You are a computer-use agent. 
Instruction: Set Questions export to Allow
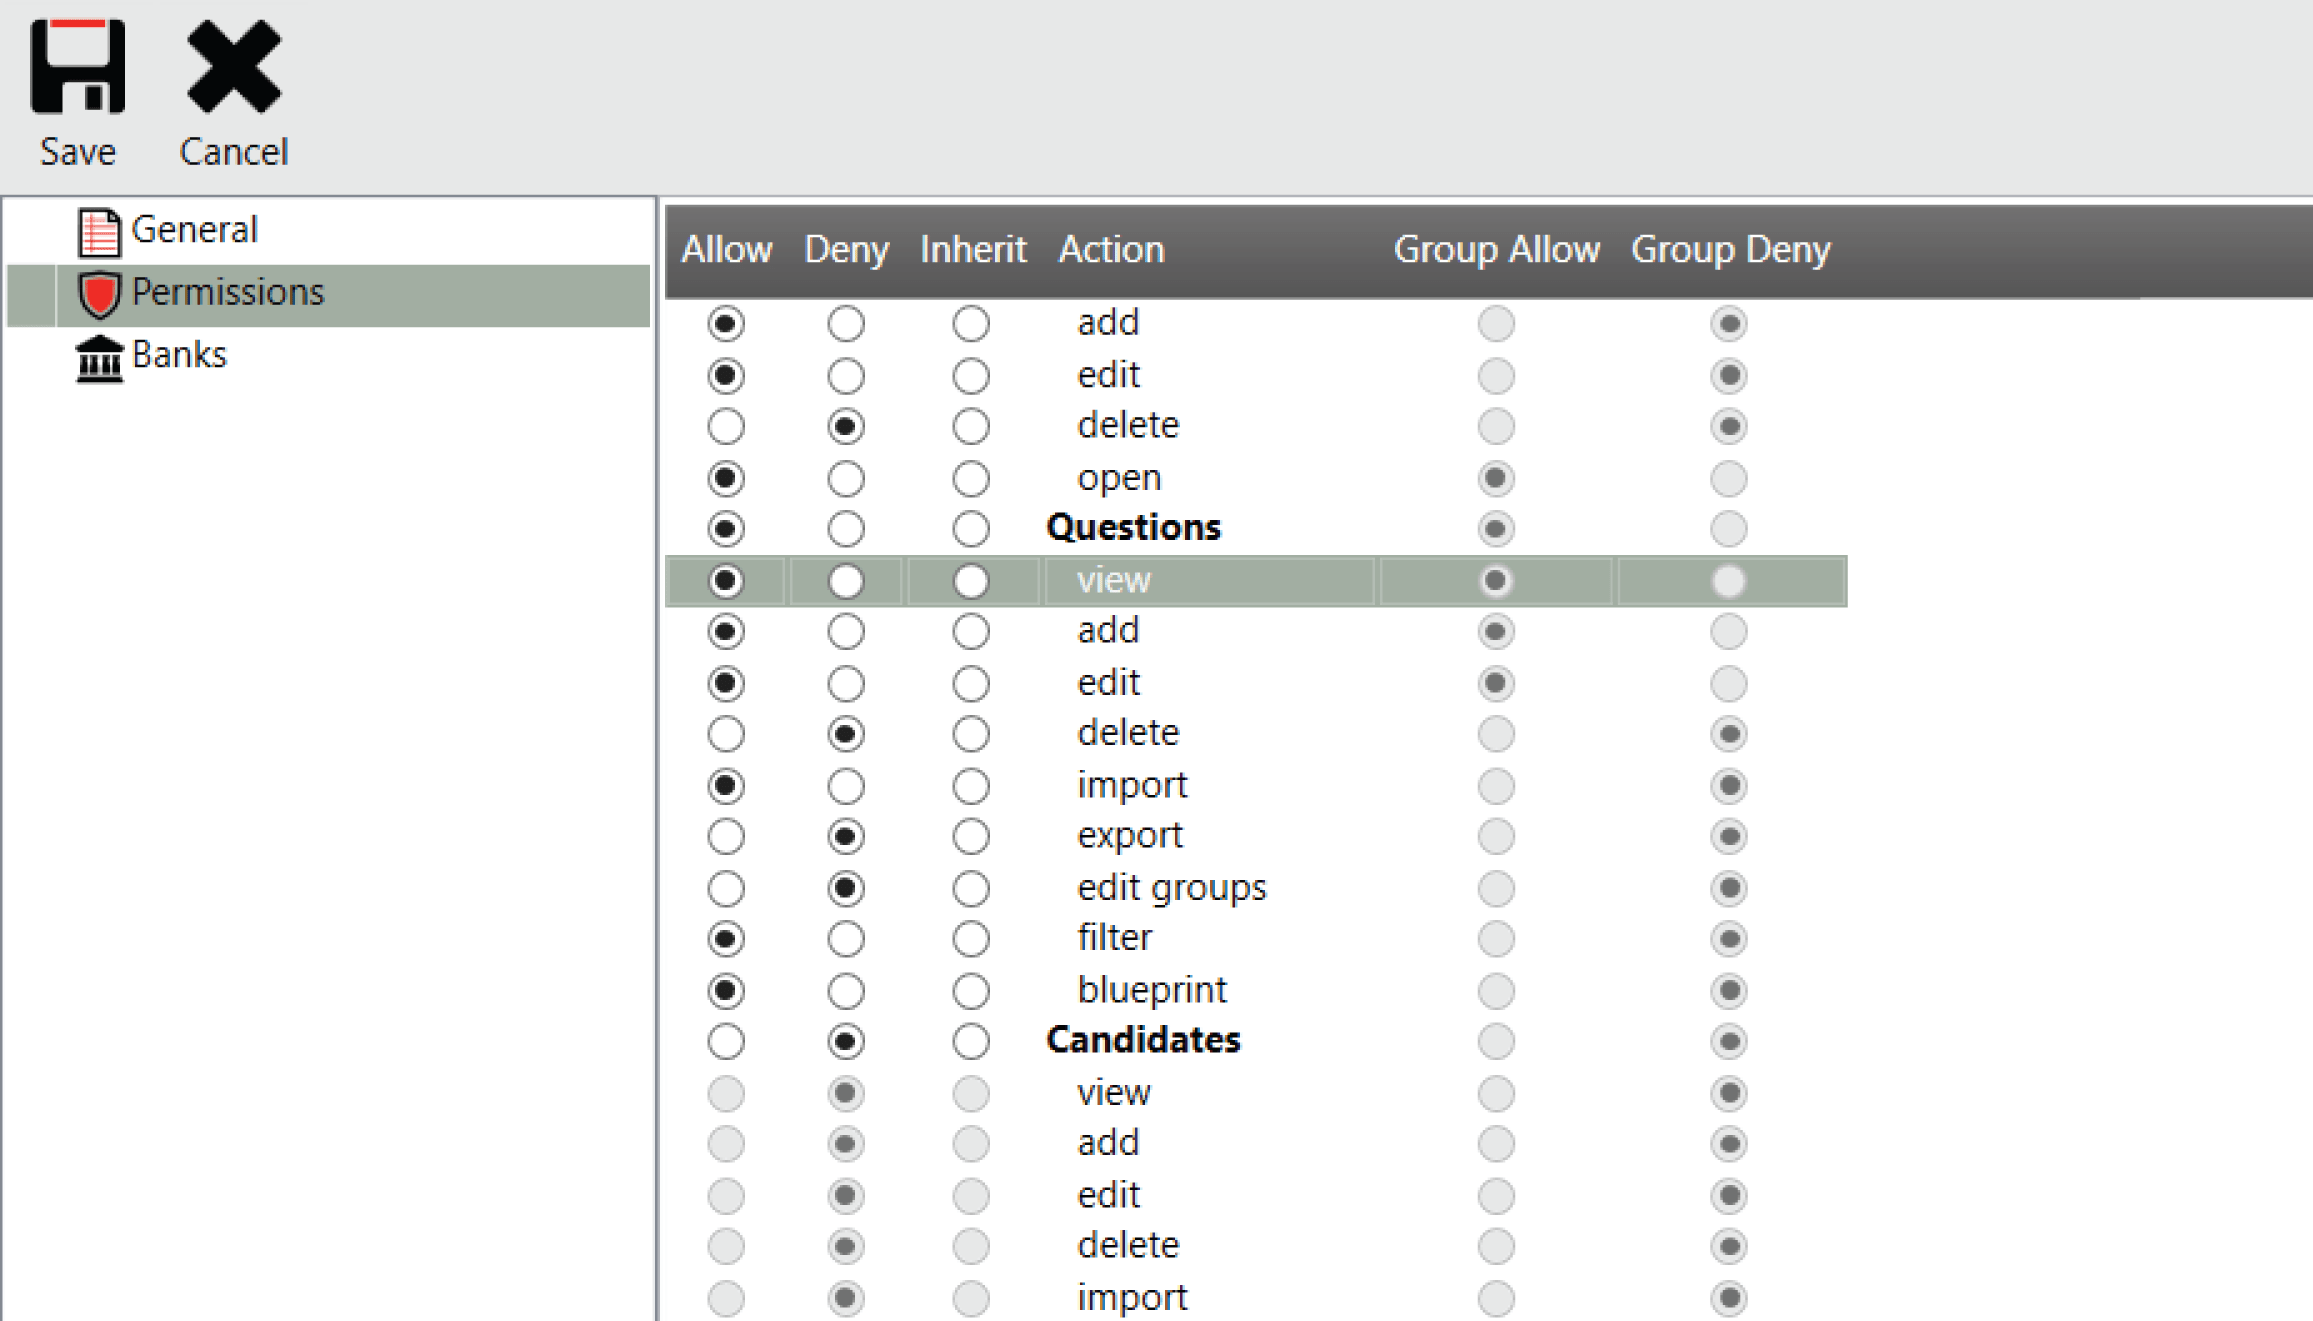tap(726, 836)
